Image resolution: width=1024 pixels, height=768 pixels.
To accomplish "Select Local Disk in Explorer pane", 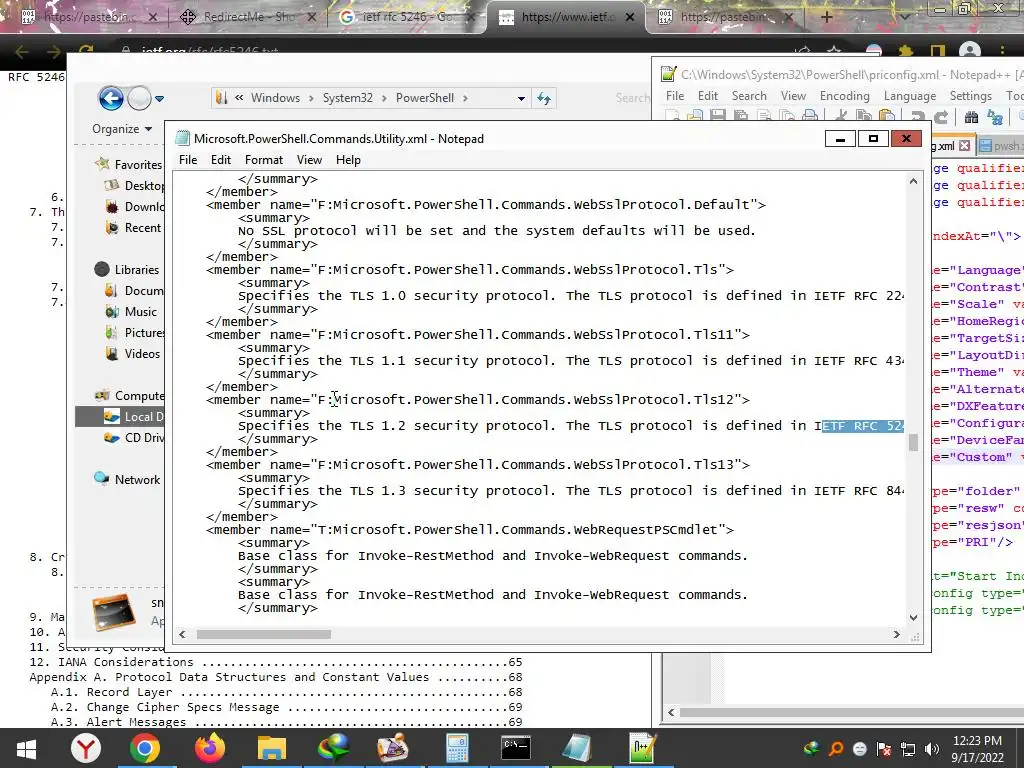I will tap(120, 417).
